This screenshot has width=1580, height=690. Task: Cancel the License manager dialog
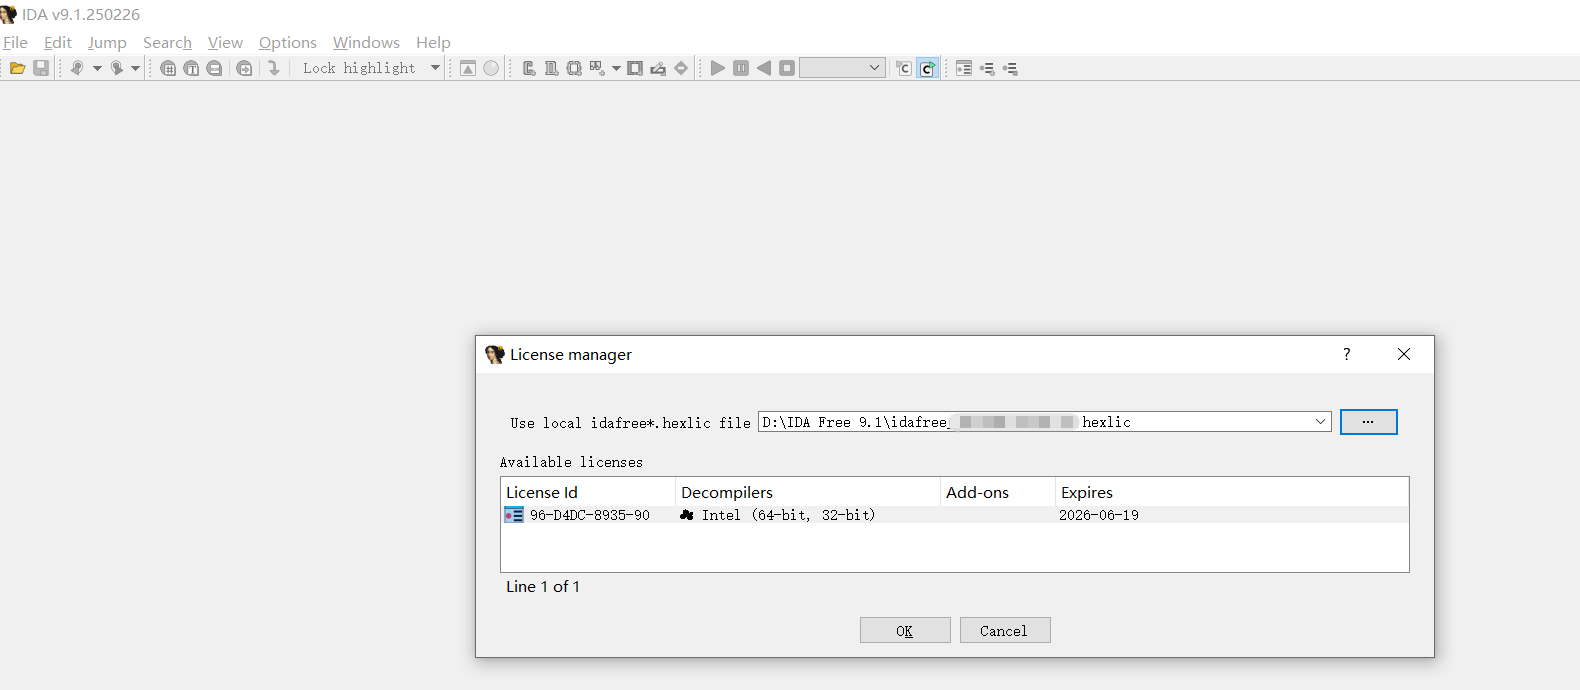[x=1004, y=630]
